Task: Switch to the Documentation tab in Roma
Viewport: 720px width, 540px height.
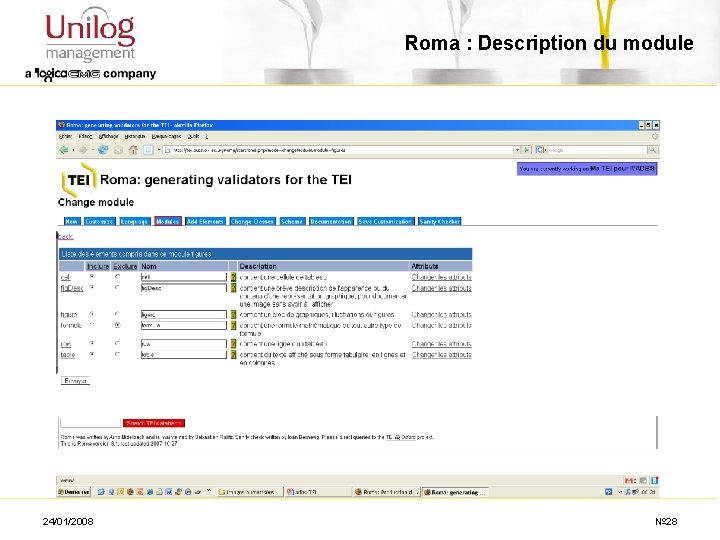Action: (331, 221)
